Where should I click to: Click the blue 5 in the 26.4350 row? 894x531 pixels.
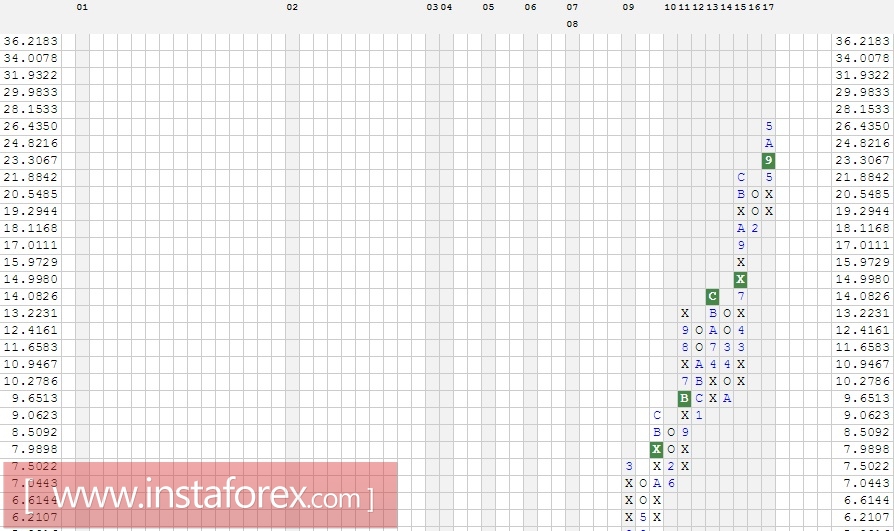769,126
